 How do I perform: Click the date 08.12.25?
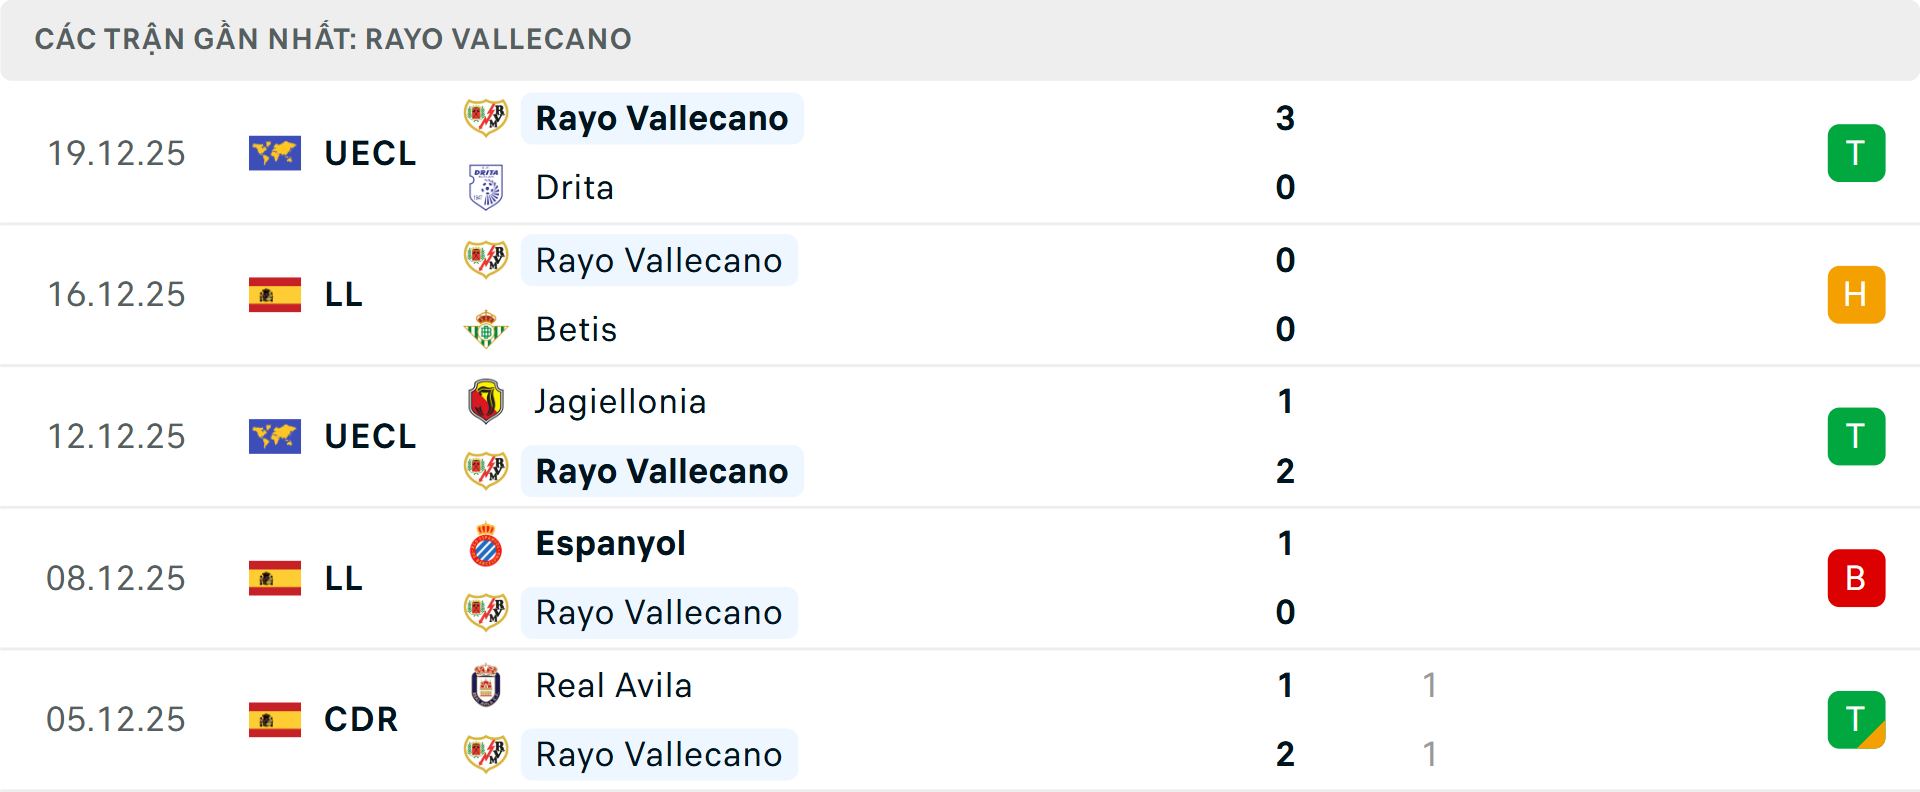point(116,578)
